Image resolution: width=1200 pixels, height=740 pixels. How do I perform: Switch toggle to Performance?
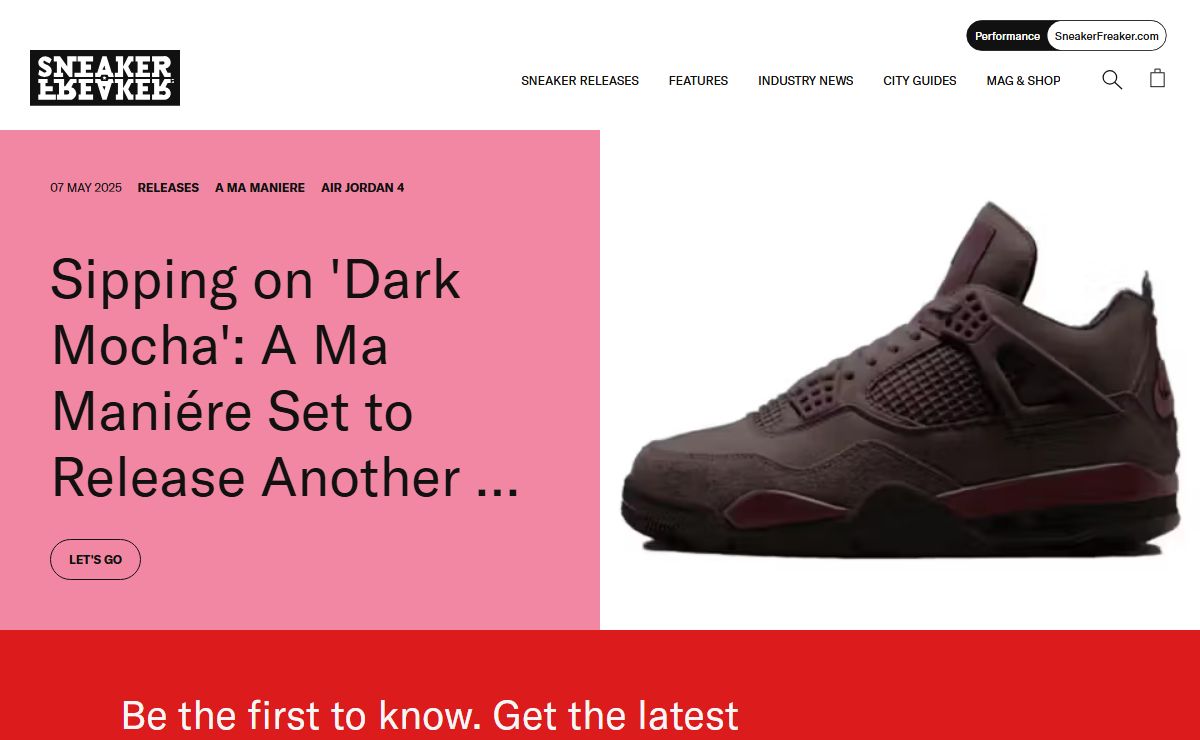coord(1007,36)
